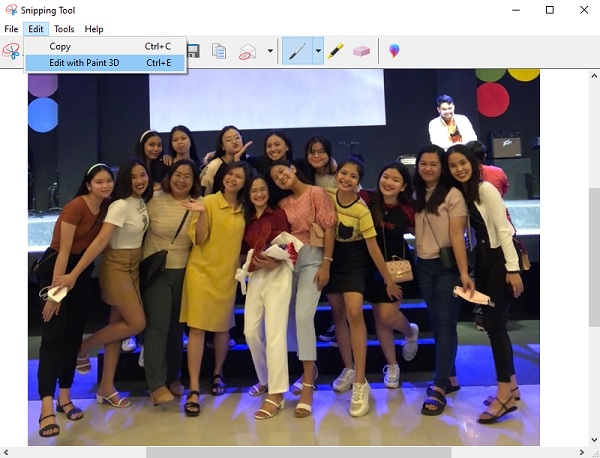Screen dimensions: 600x458
Task: Click the Snipping Tool title bar icon
Action: (x=11, y=10)
